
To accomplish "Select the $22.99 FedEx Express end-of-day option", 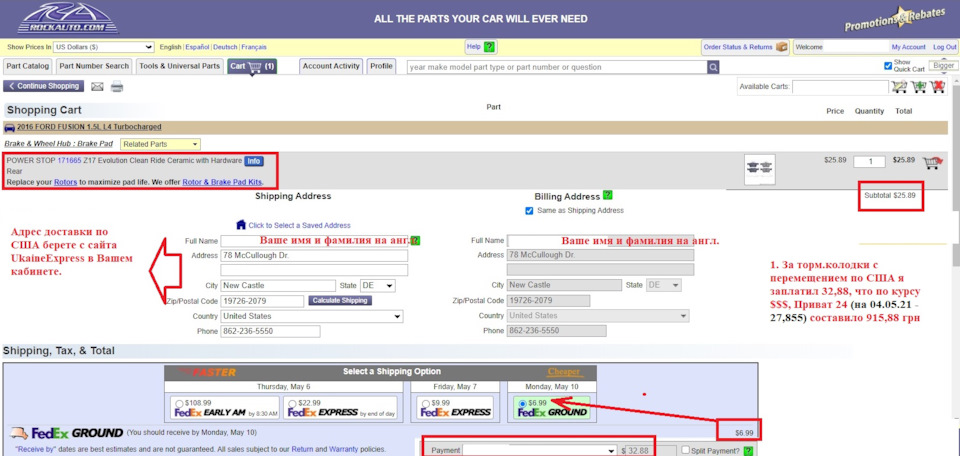I will [x=291, y=404].
